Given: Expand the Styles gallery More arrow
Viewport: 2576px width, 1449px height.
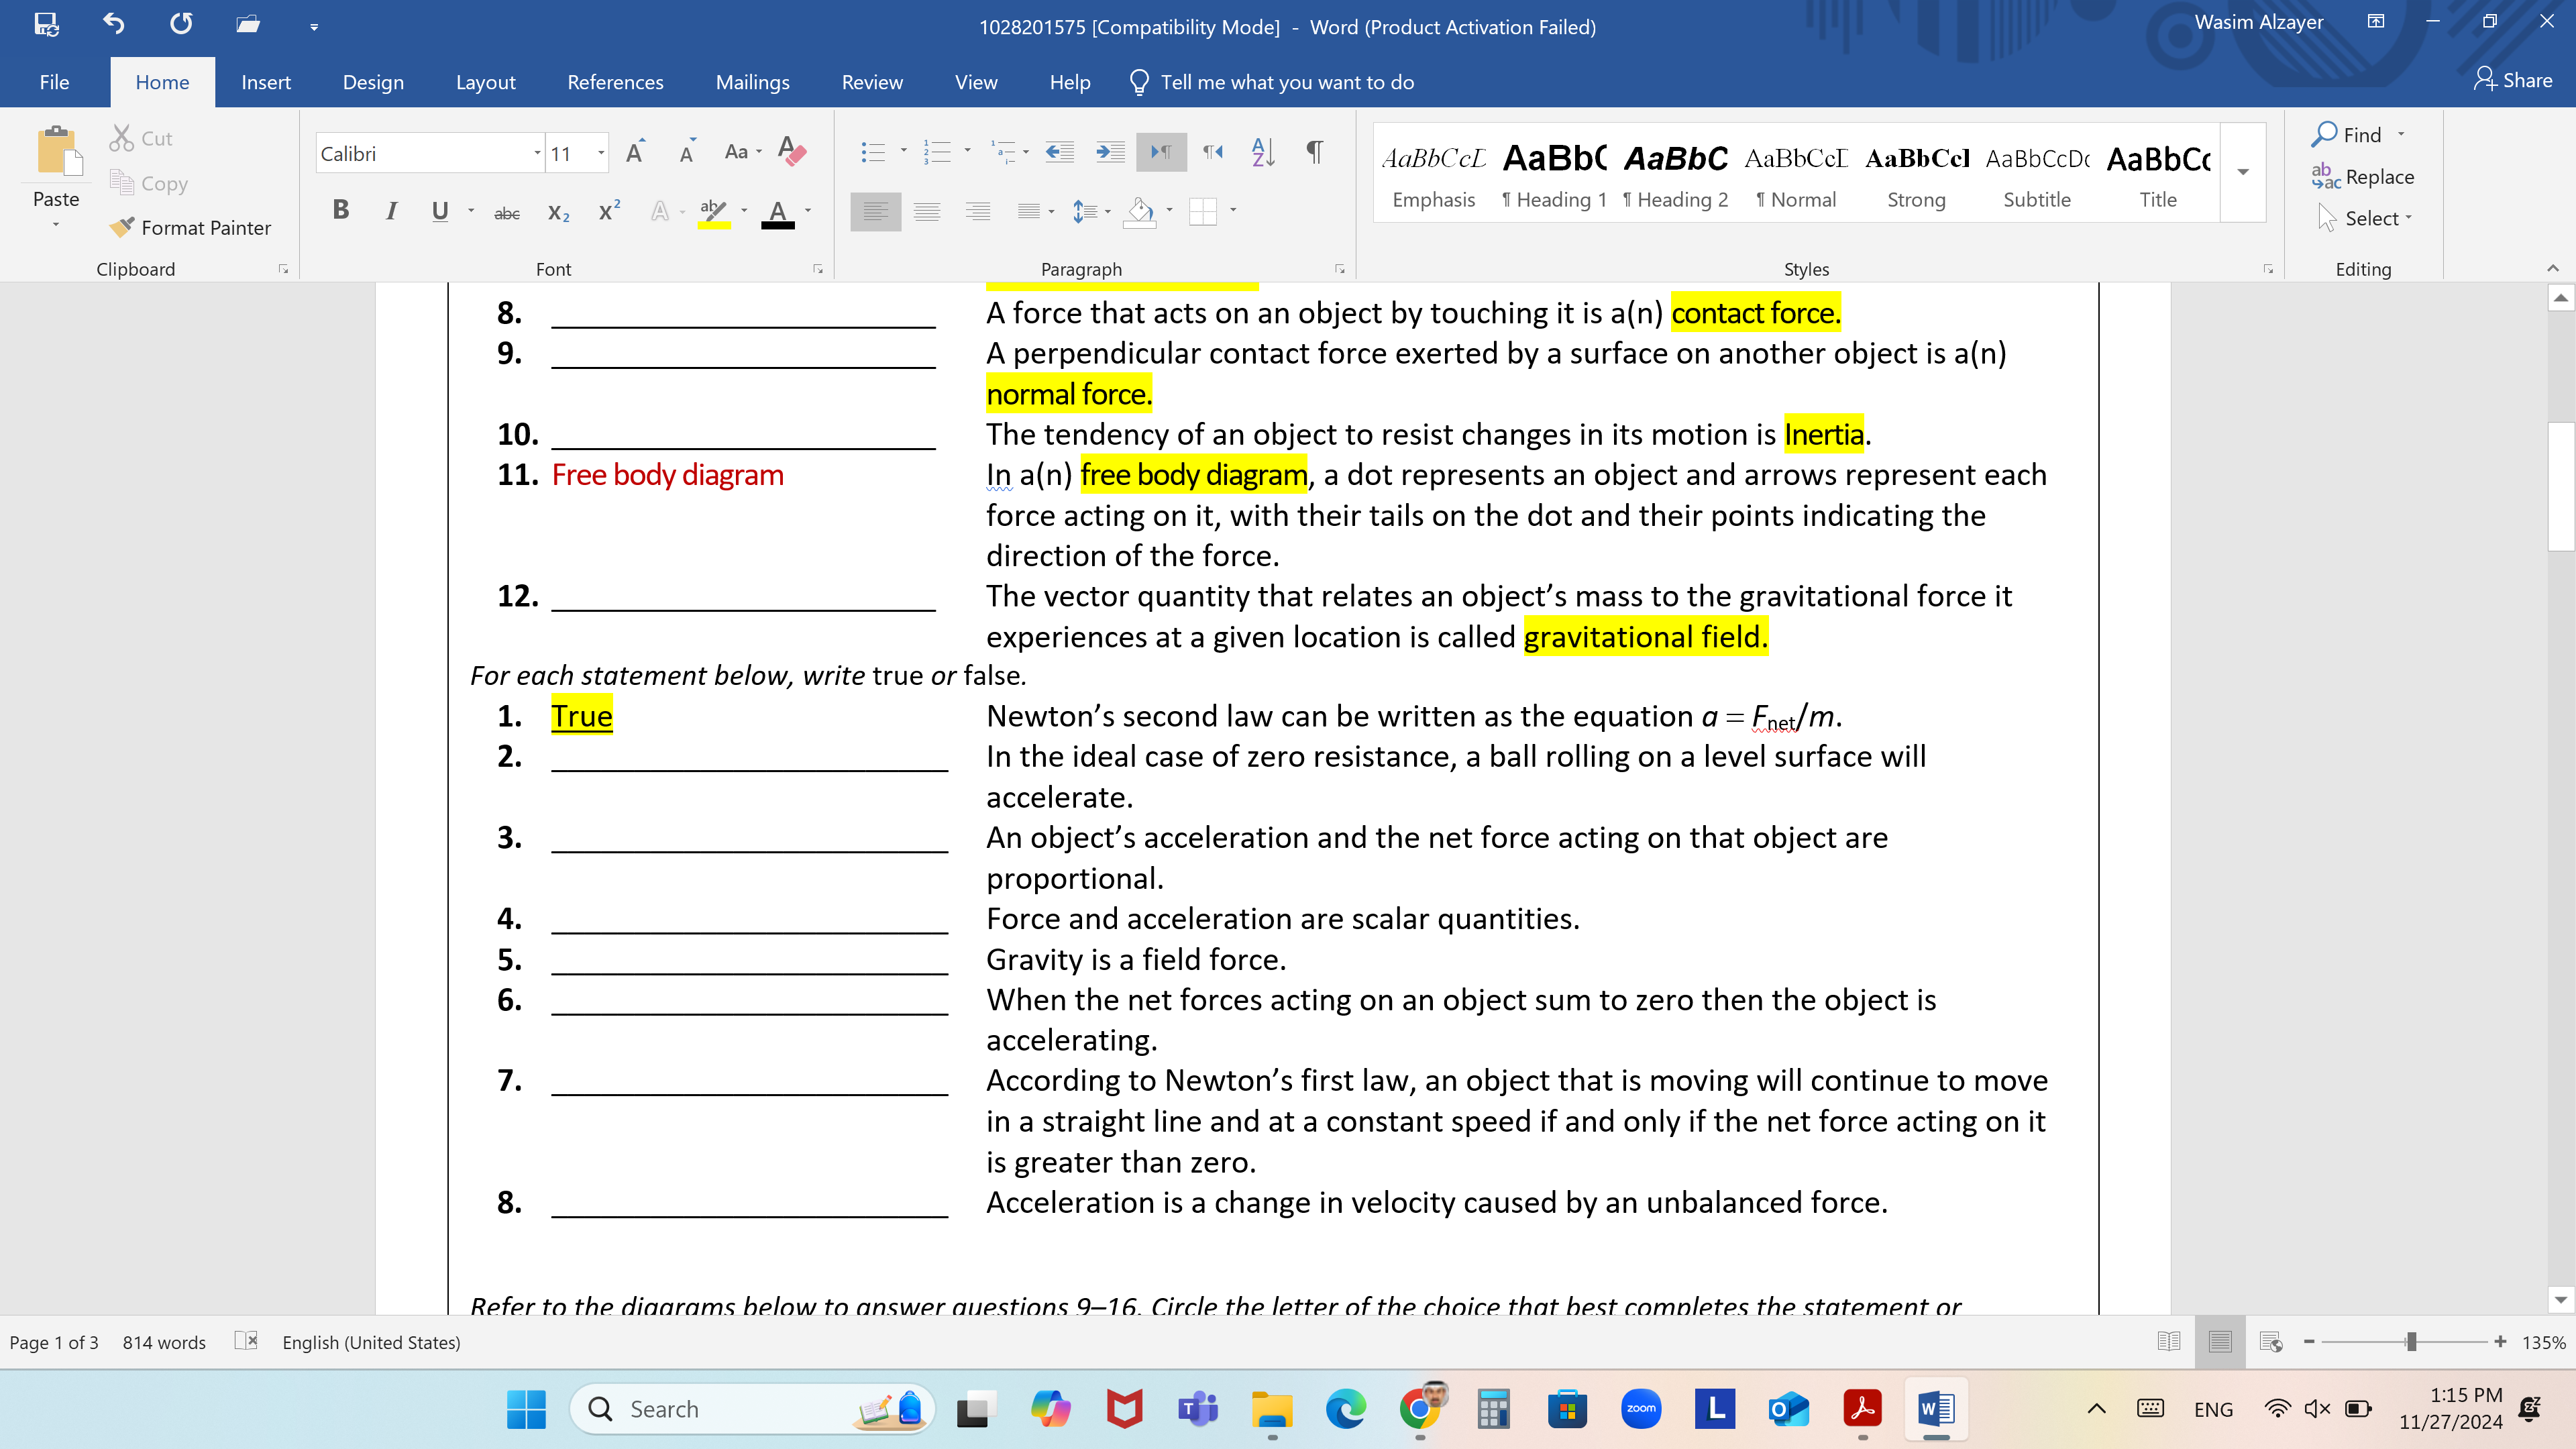Looking at the screenshot, I should pos(2243,172).
